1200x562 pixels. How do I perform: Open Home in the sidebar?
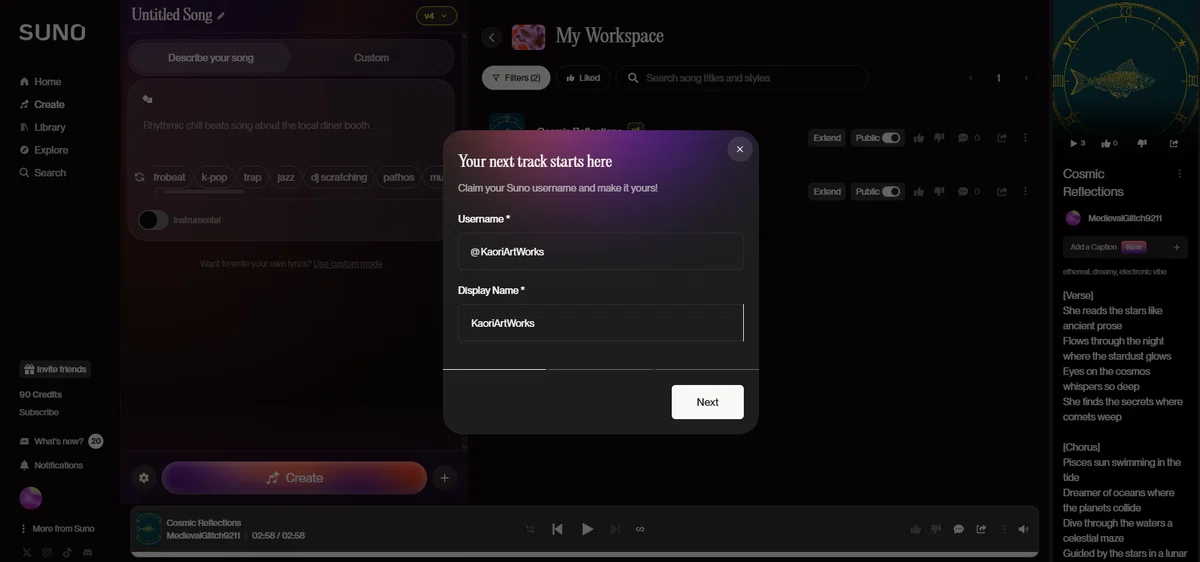coord(41,82)
